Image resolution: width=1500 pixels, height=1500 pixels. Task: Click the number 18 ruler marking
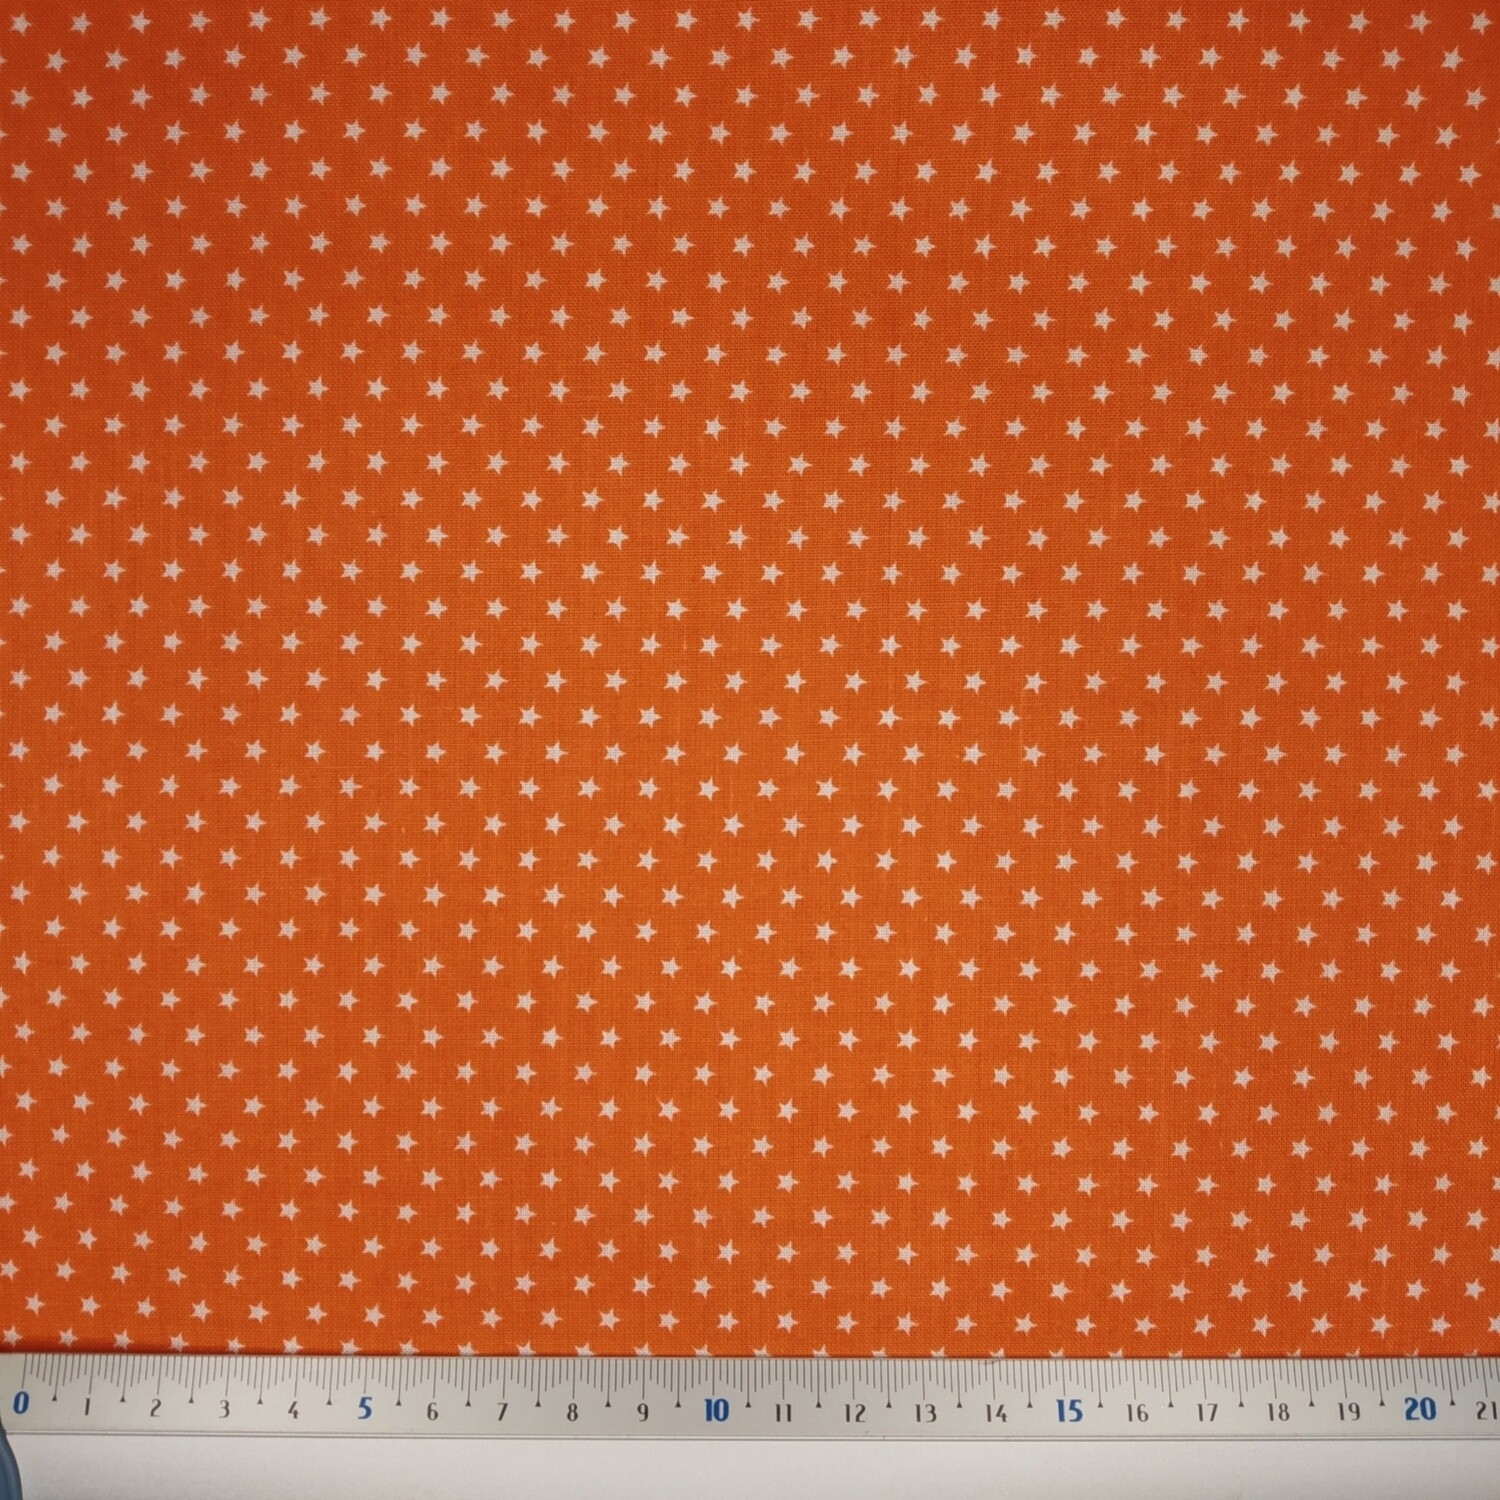[1278, 1414]
